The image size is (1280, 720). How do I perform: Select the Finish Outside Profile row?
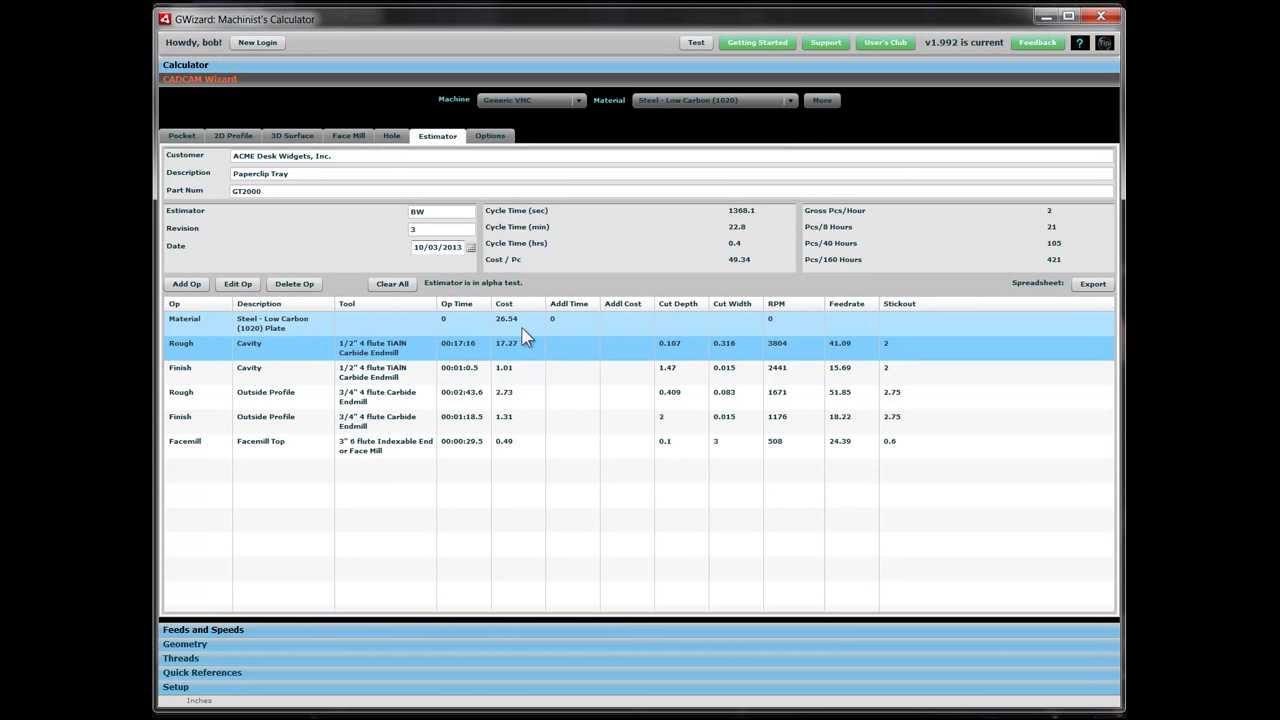click(639, 421)
